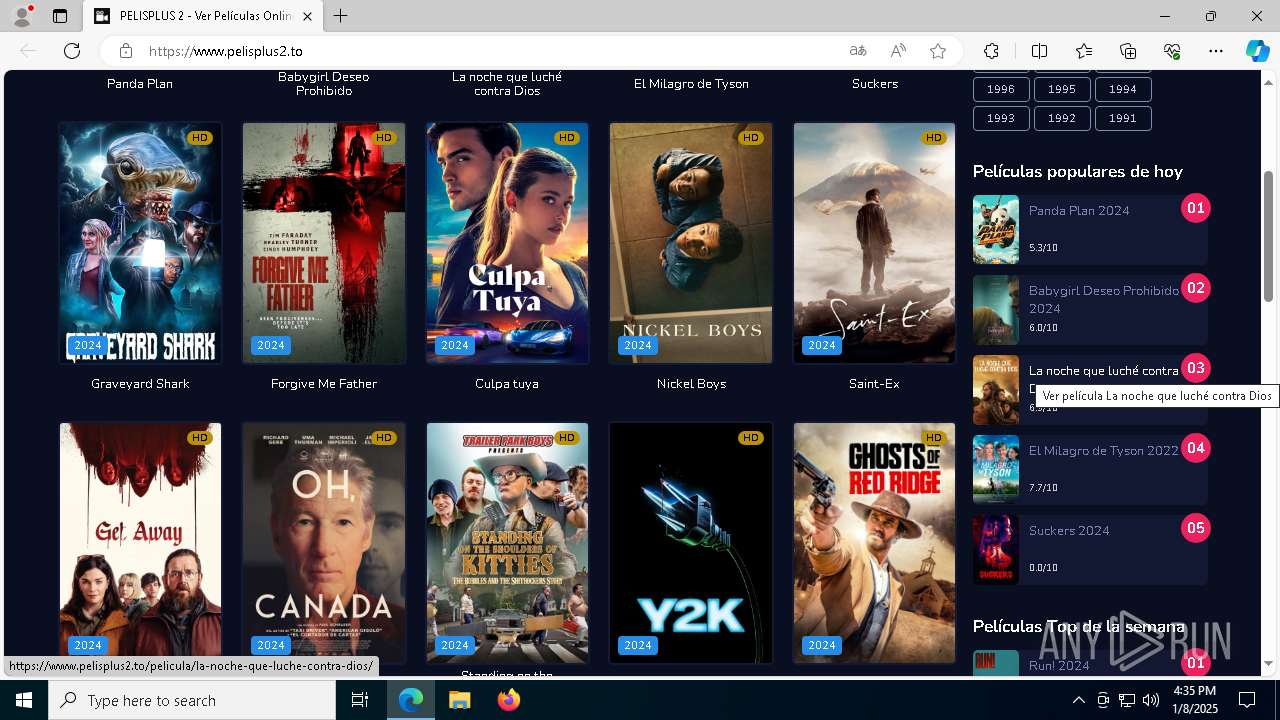Screen dimensions: 1280x720
Task: Click the Culpa tuya title text
Action: coord(507,384)
